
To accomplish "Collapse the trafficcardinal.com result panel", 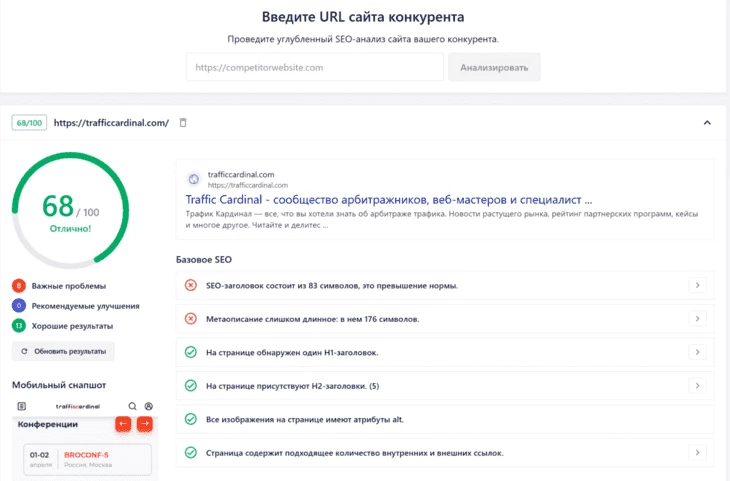I will point(707,123).
